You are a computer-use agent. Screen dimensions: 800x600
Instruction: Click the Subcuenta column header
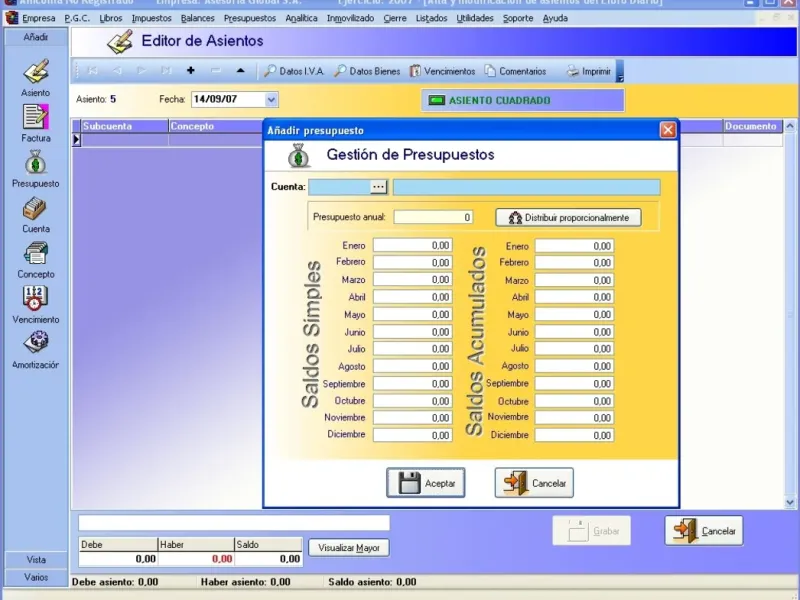click(x=124, y=126)
